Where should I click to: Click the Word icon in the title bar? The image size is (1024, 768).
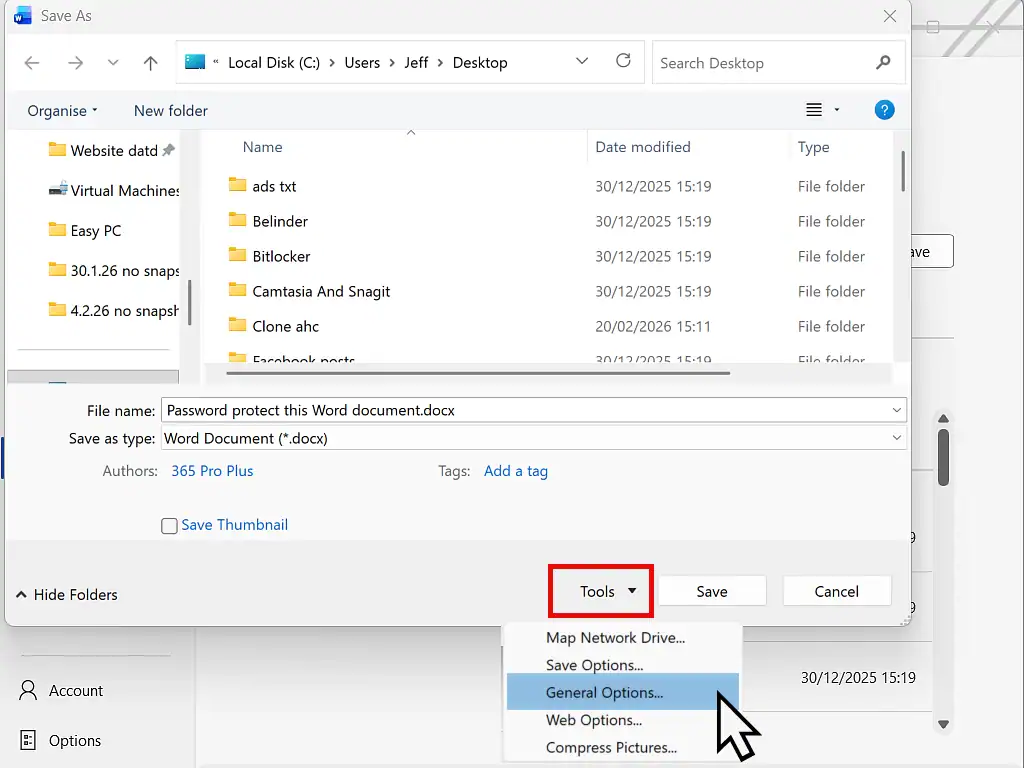(x=21, y=15)
